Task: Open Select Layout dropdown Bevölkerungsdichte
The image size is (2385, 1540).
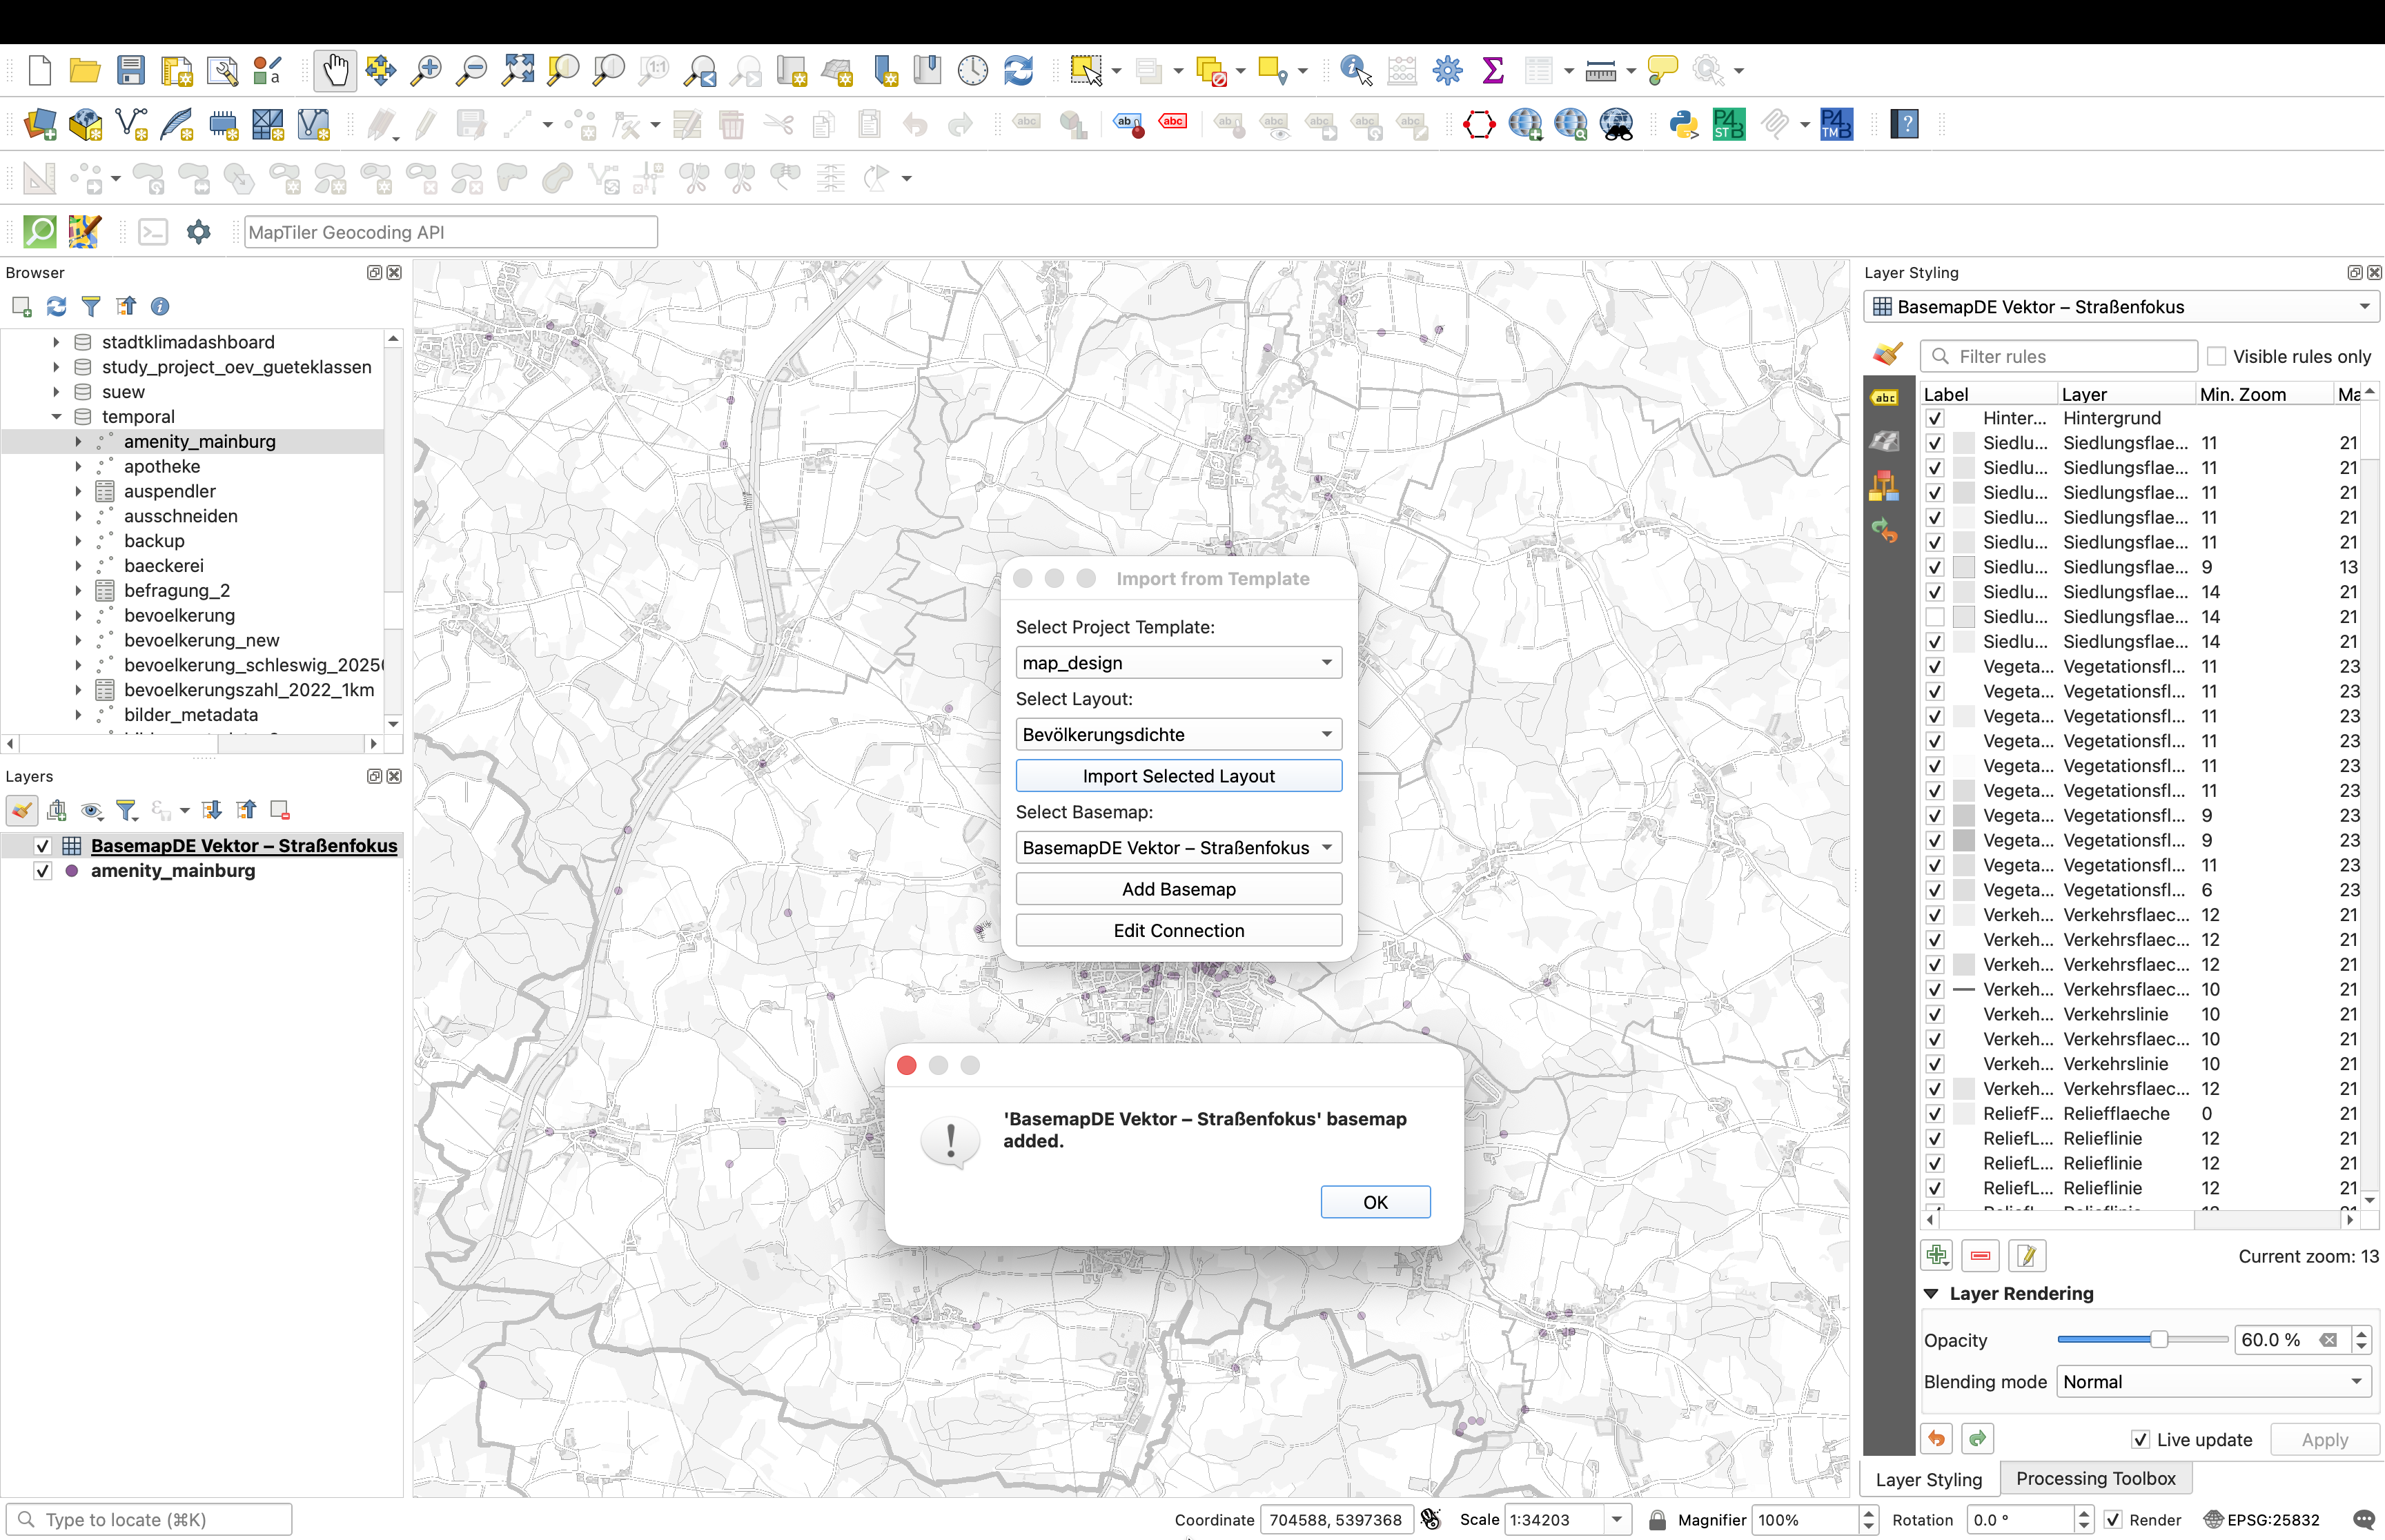Action: (1179, 734)
